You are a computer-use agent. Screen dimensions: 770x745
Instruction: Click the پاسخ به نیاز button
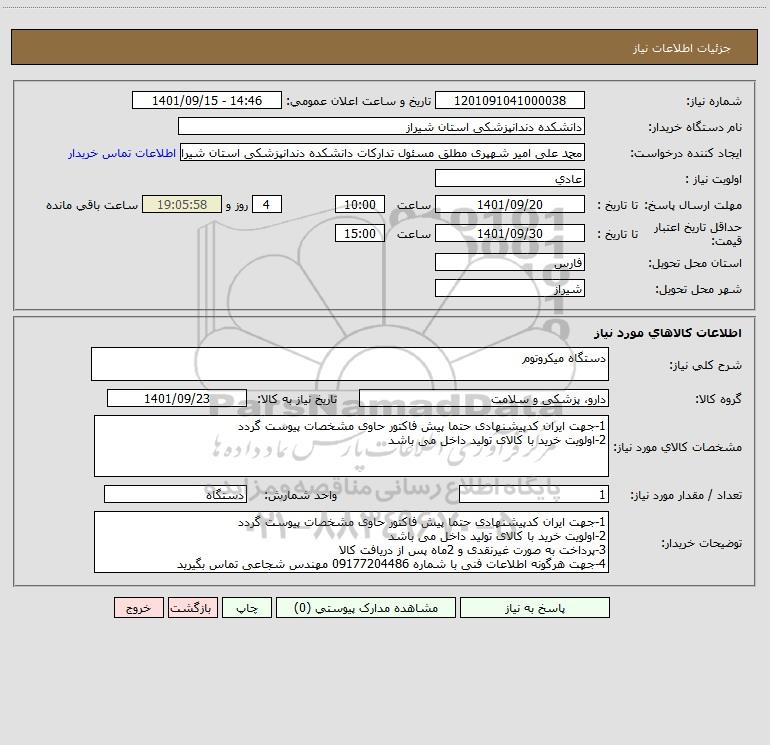tap(535, 607)
